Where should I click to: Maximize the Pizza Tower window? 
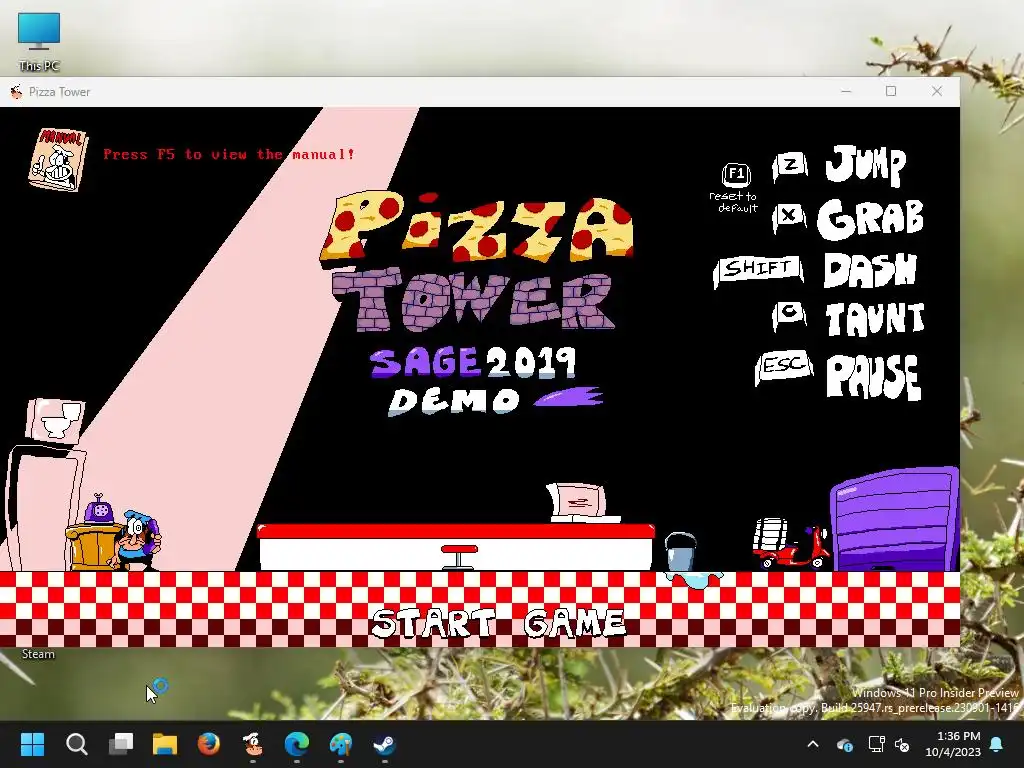click(891, 91)
